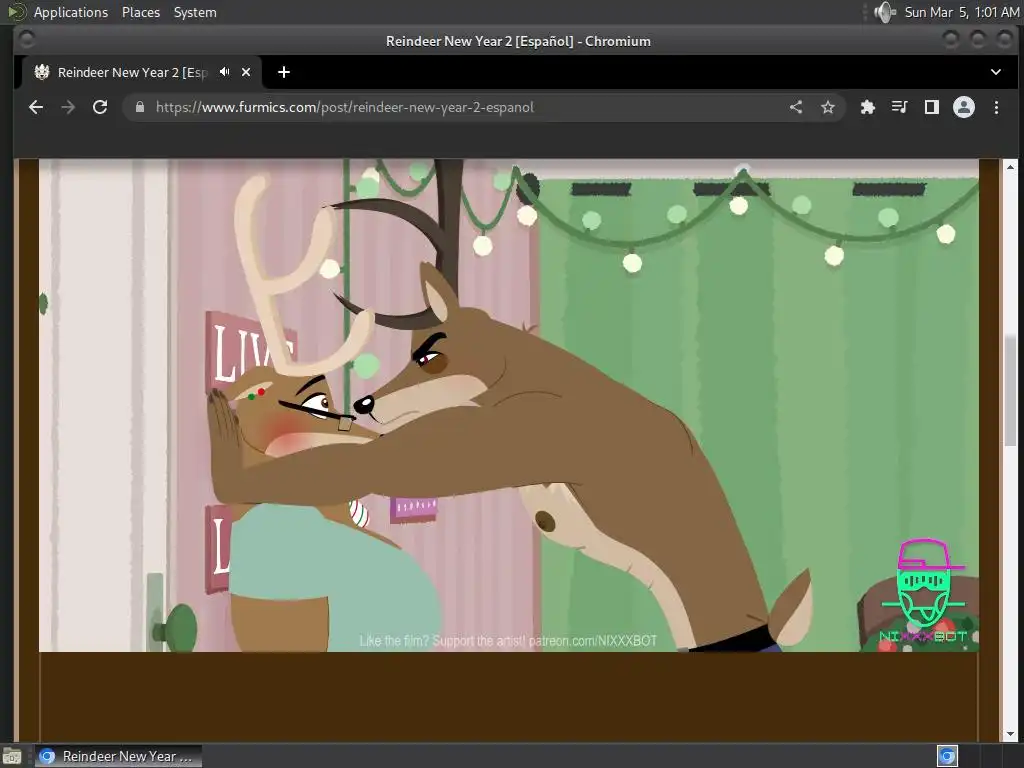The image size is (1024, 768).
Task: Click the desktop icon at top-left panel
Action: coord(16,12)
